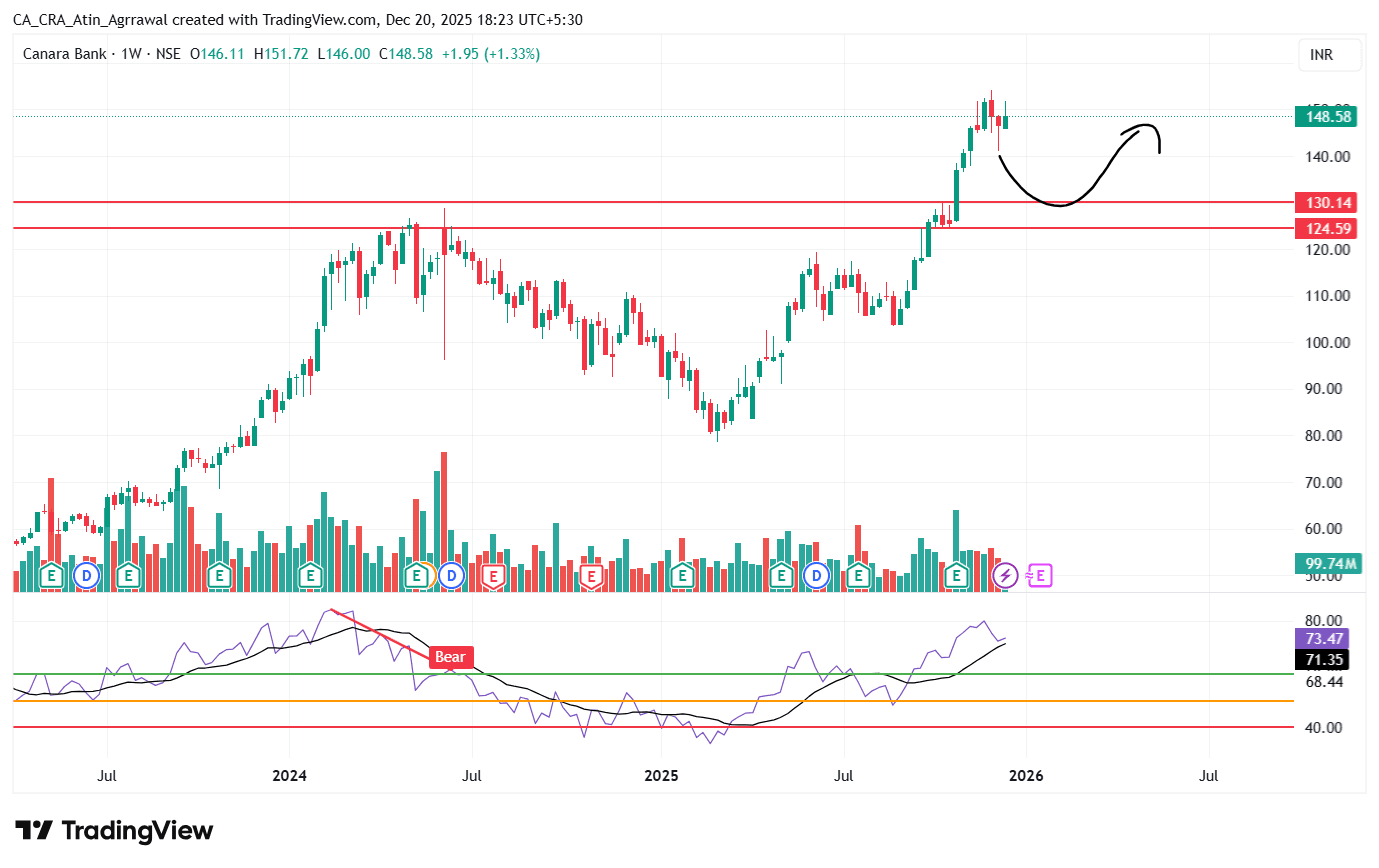Click the high value H151.72
Viewport: 1379px width, 868px height.
(281, 54)
